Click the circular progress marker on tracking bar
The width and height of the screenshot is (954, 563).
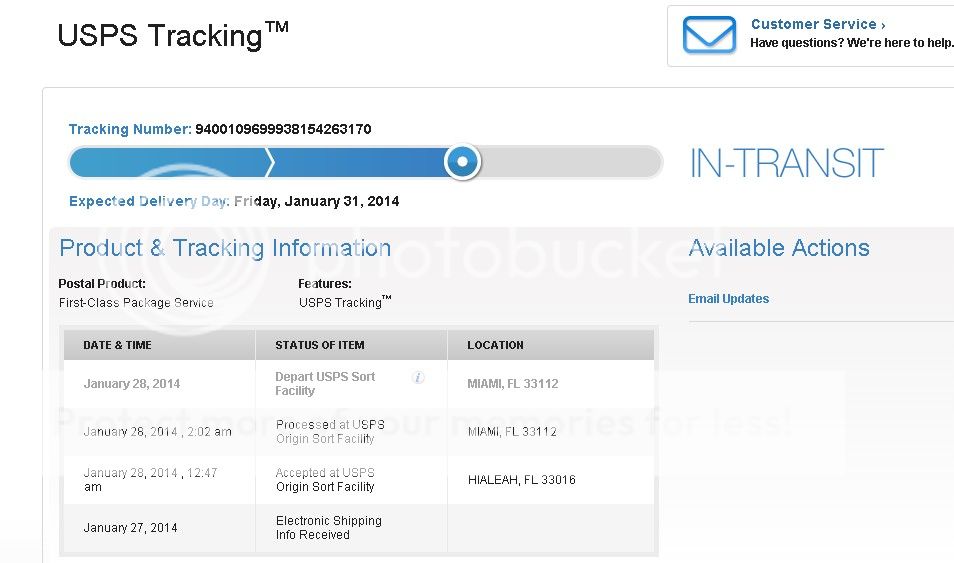pos(462,161)
